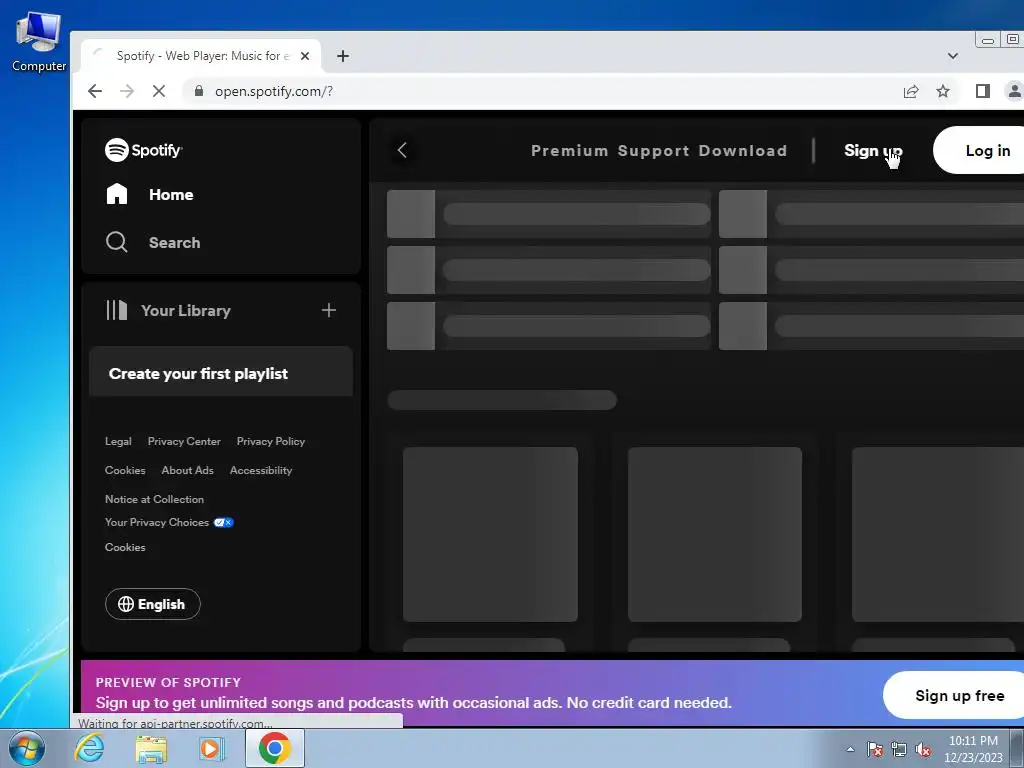Expand the tab search chevron
Screen dimensions: 1024x768
953,56
